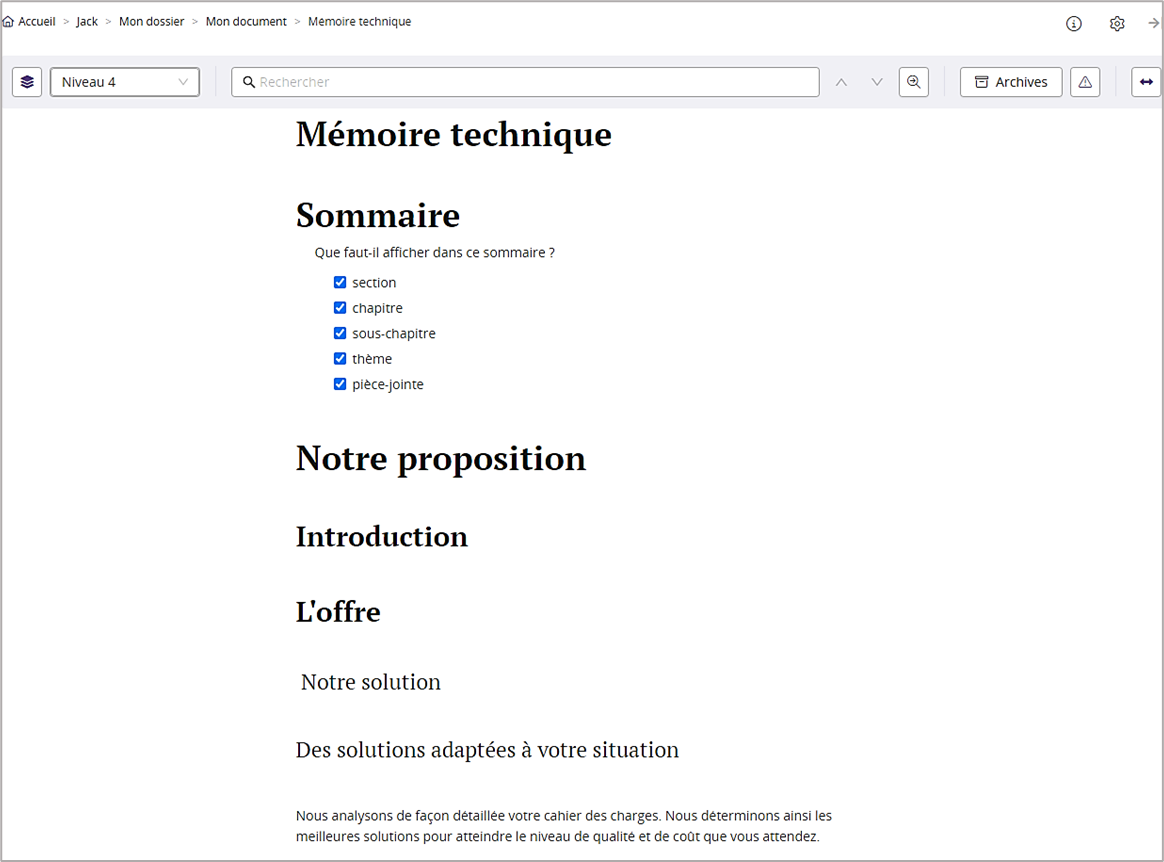1164x862 pixels.
Task: Go to Mon document breadcrumb
Action: click(246, 22)
